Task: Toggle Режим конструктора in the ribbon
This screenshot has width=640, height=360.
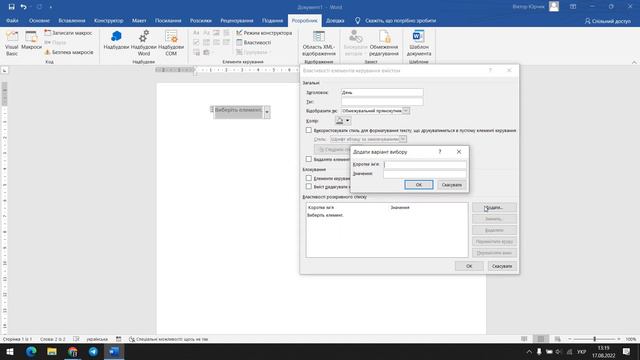Action: [264, 33]
